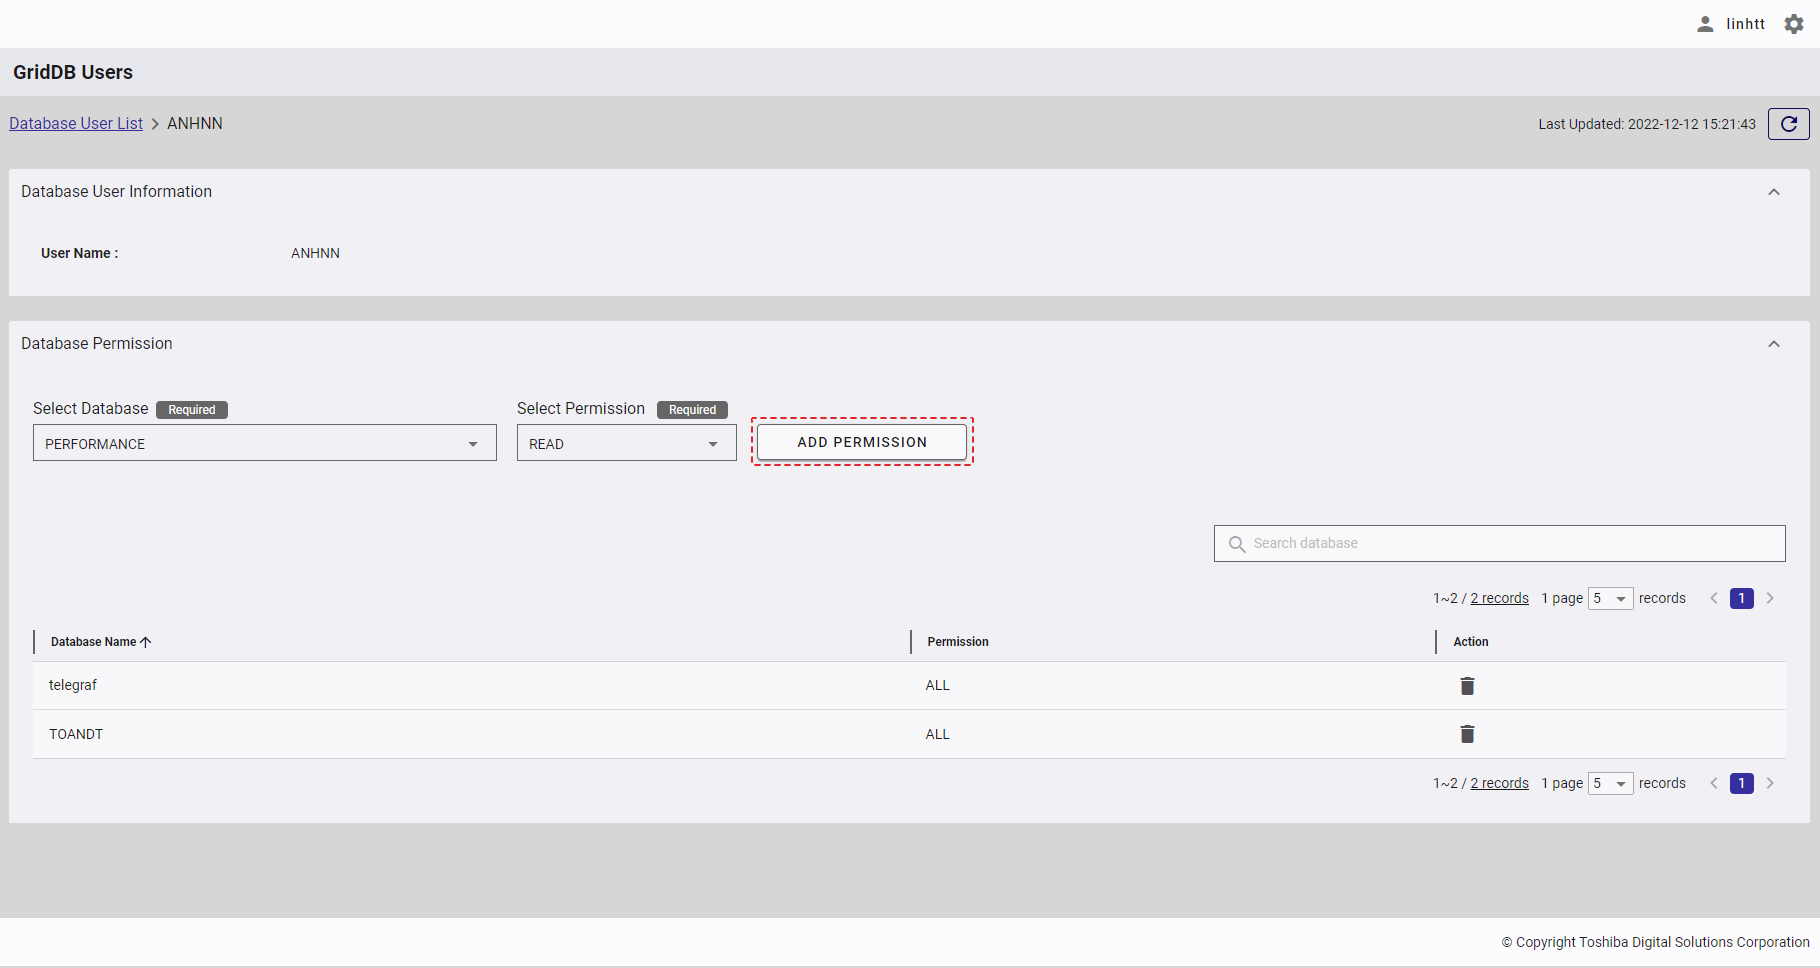Viewport: 1820px width, 968px height.
Task: Go to next page in top pagination
Action: click(x=1770, y=598)
